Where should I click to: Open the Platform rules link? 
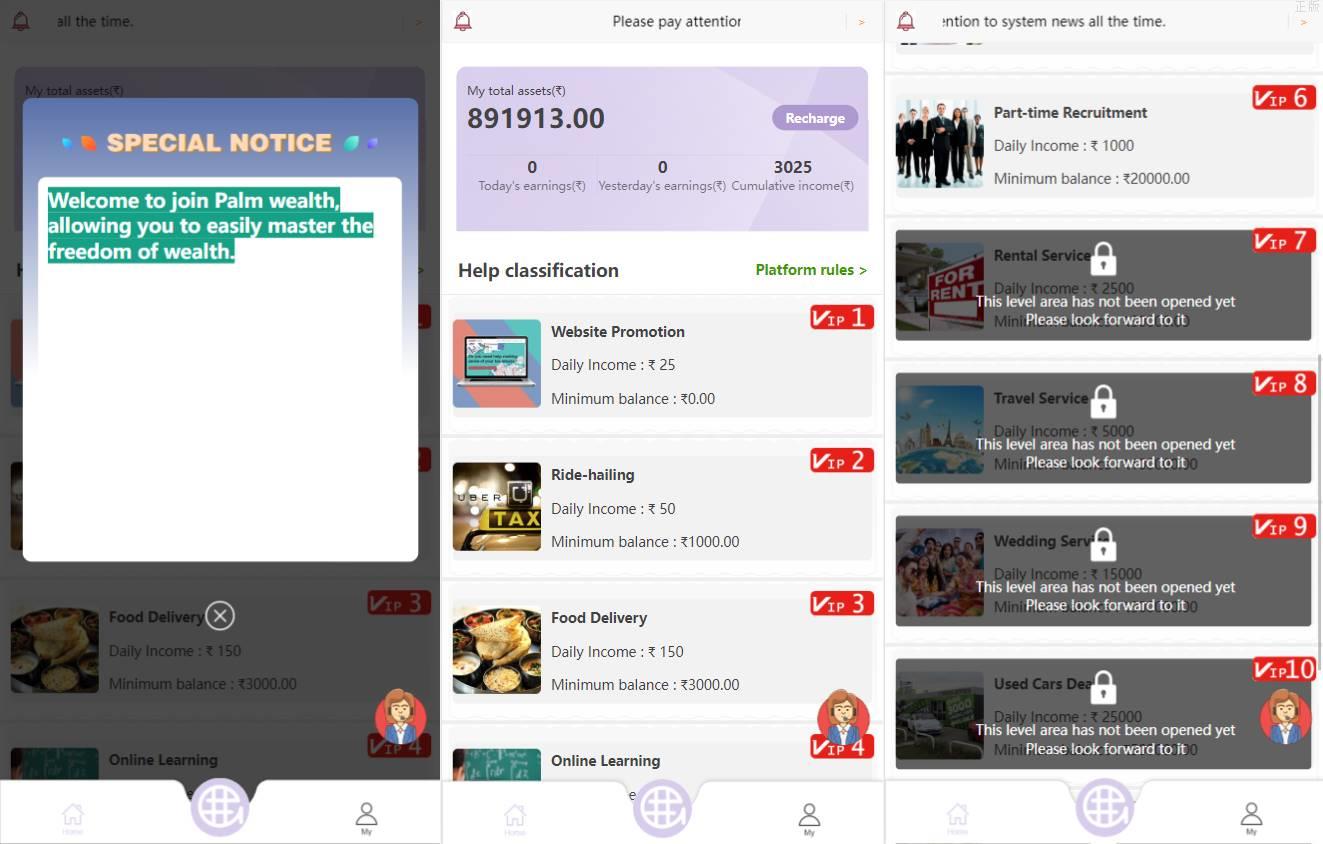coord(811,270)
